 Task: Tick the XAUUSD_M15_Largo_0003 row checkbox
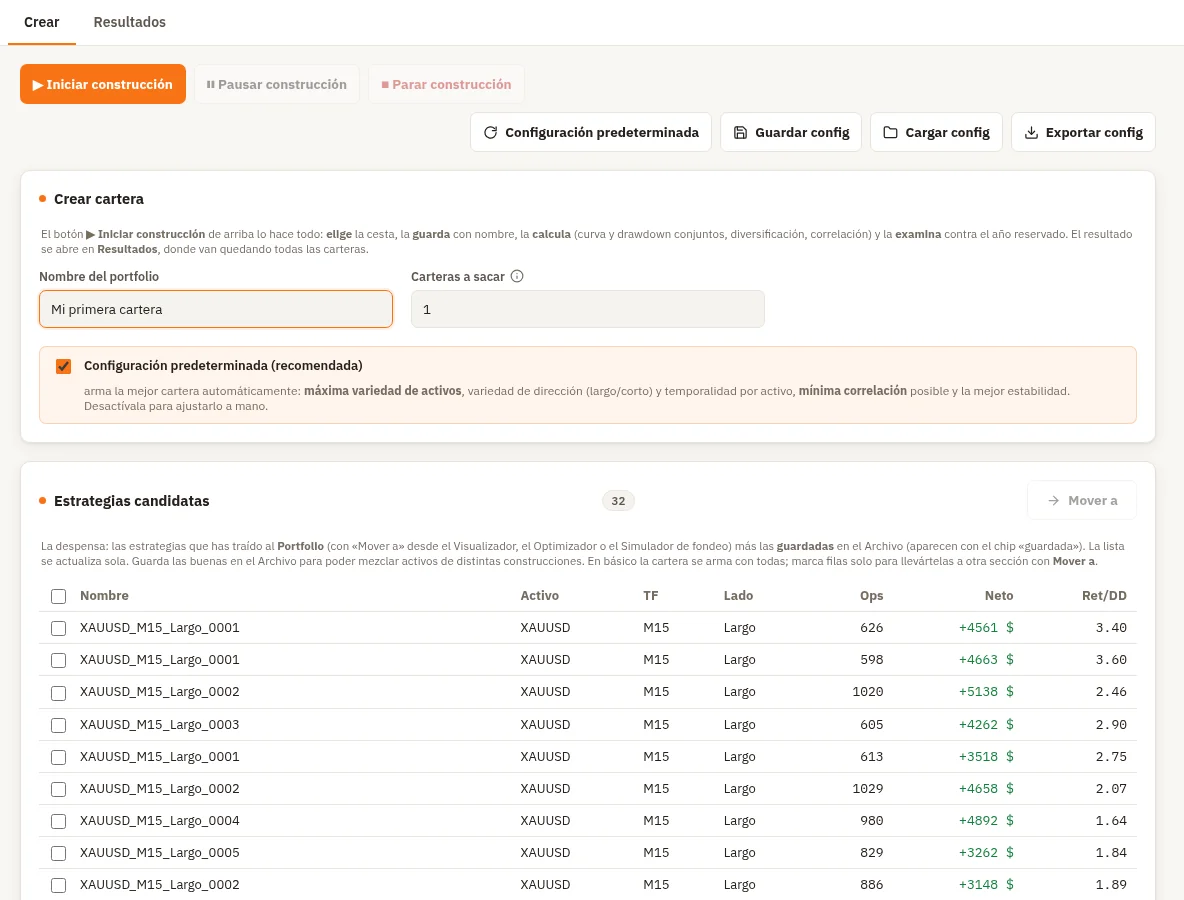[x=58, y=726]
